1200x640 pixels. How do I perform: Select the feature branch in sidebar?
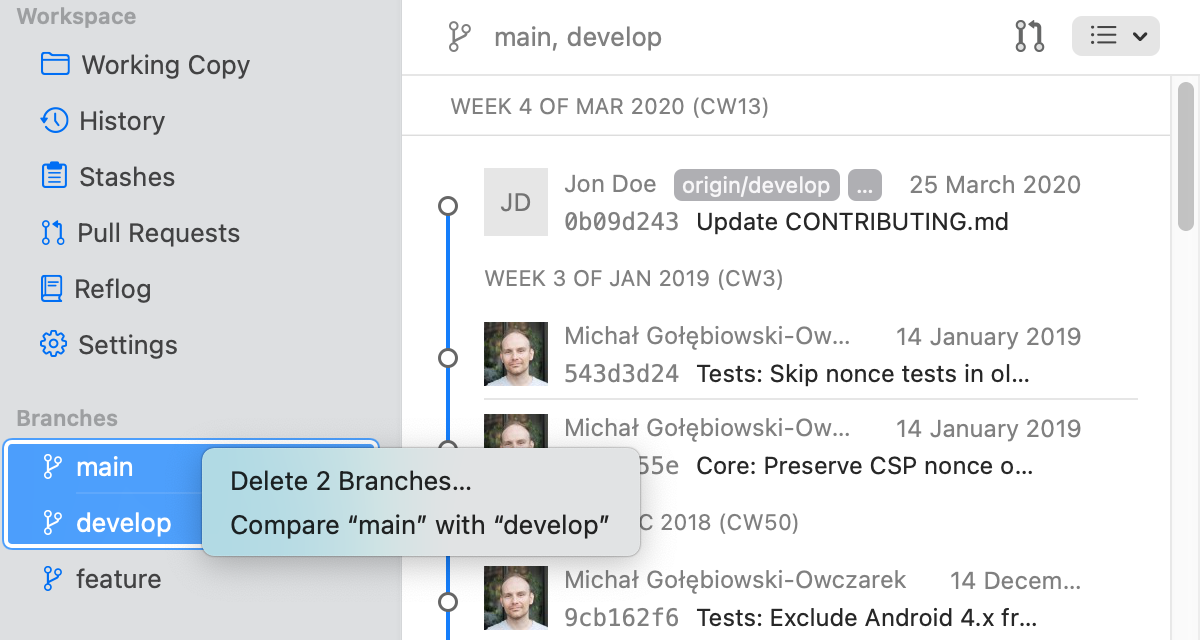[x=118, y=579]
